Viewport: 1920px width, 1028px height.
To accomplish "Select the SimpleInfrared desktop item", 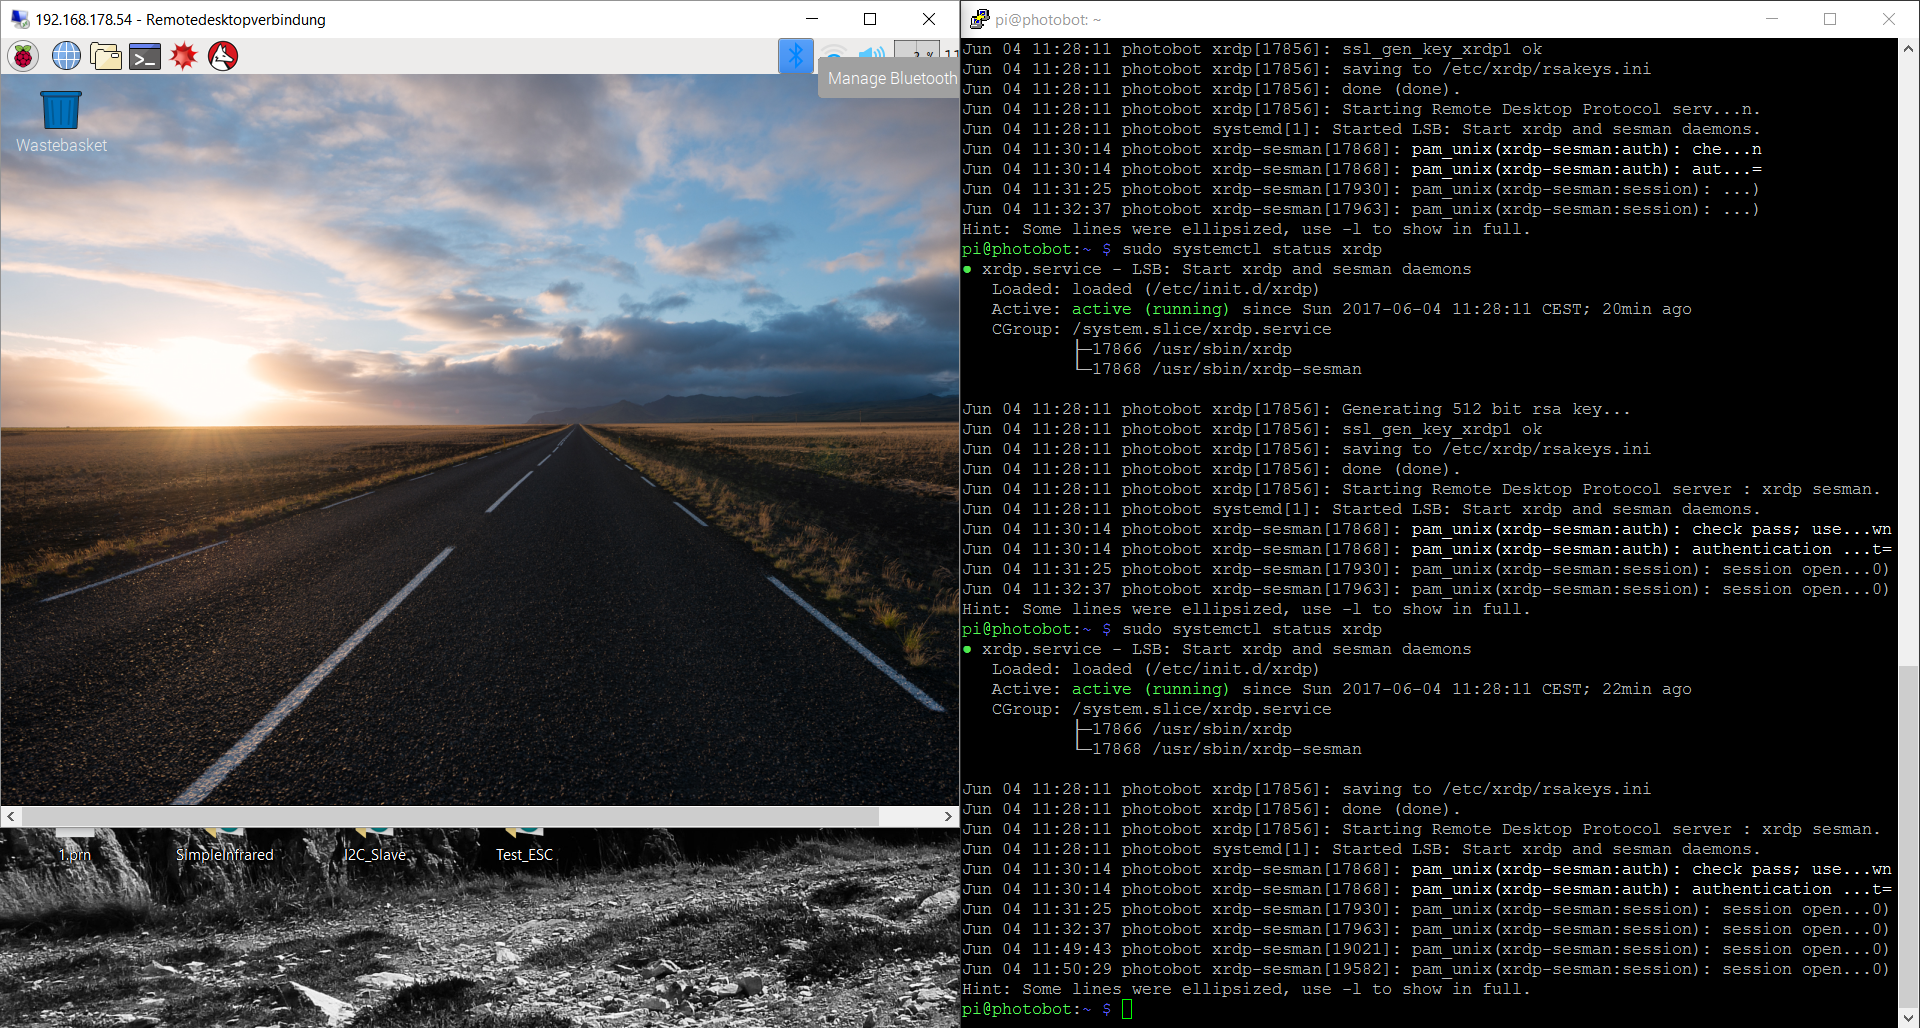I will [225, 846].
